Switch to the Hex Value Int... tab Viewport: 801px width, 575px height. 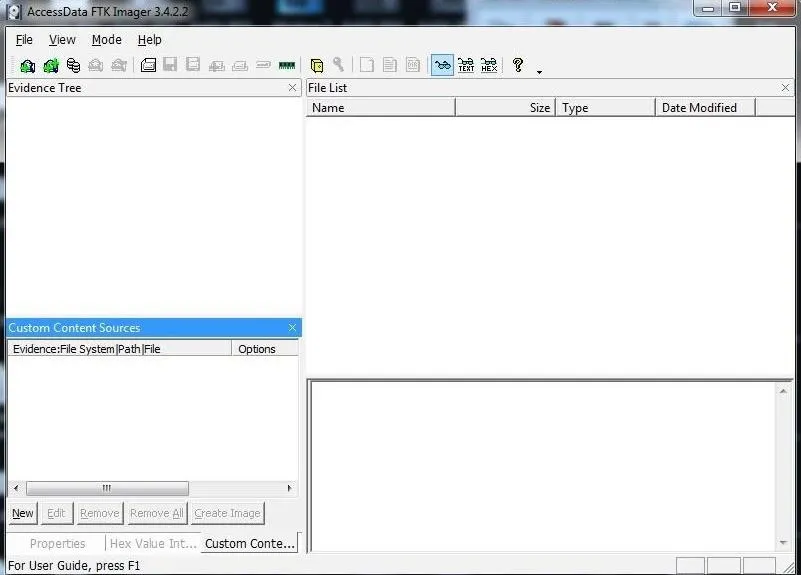coord(153,543)
